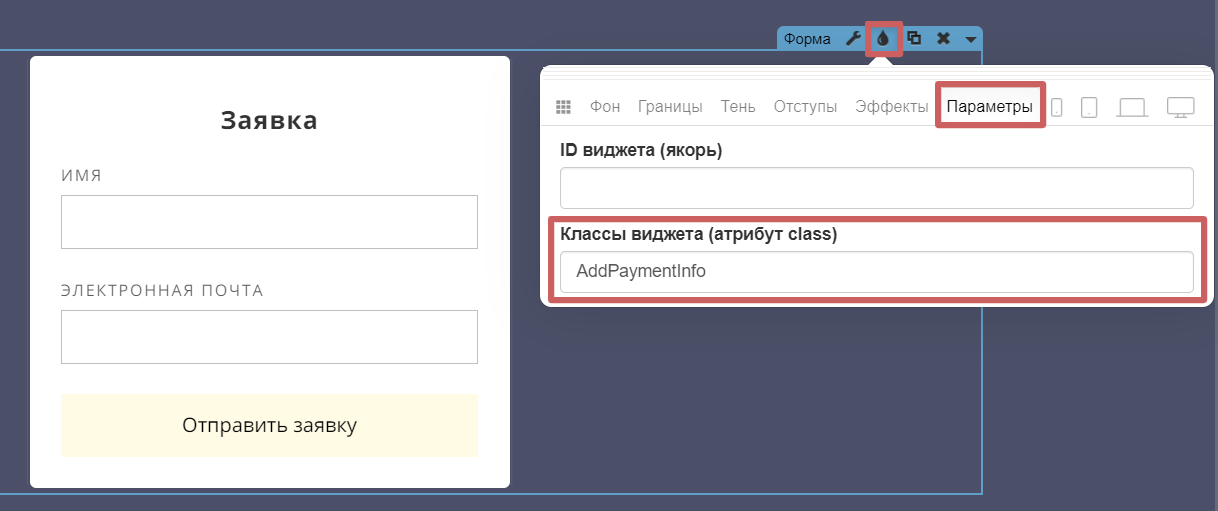Switch to the Тень tab
The height and width of the screenshot is (511, 1218).
(x=738, y=107)
